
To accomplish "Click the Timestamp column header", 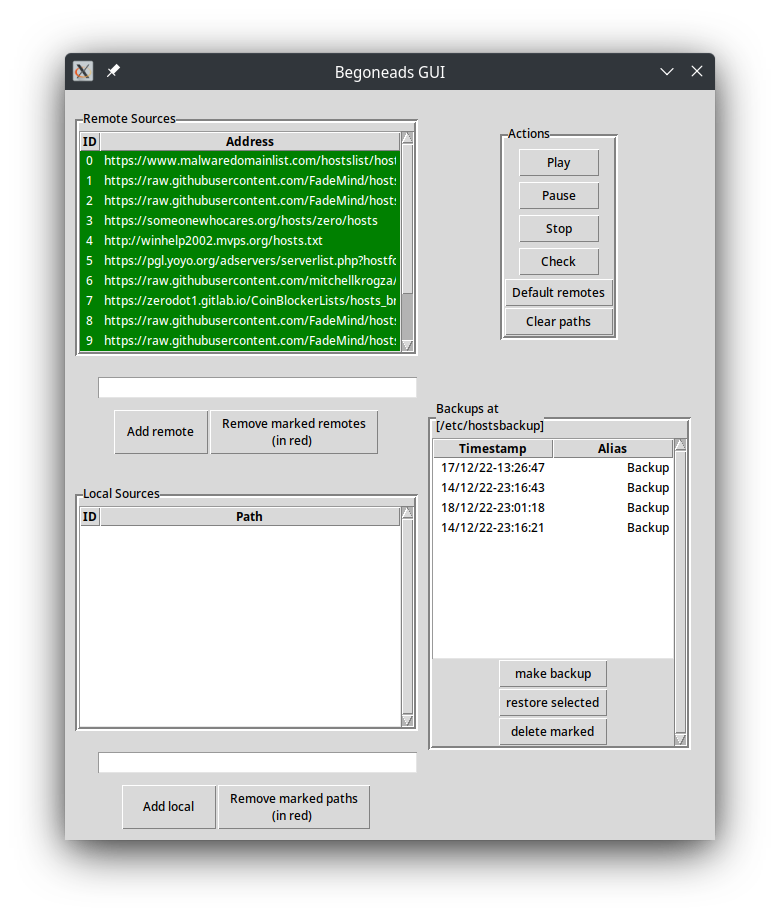I will 493,449.
